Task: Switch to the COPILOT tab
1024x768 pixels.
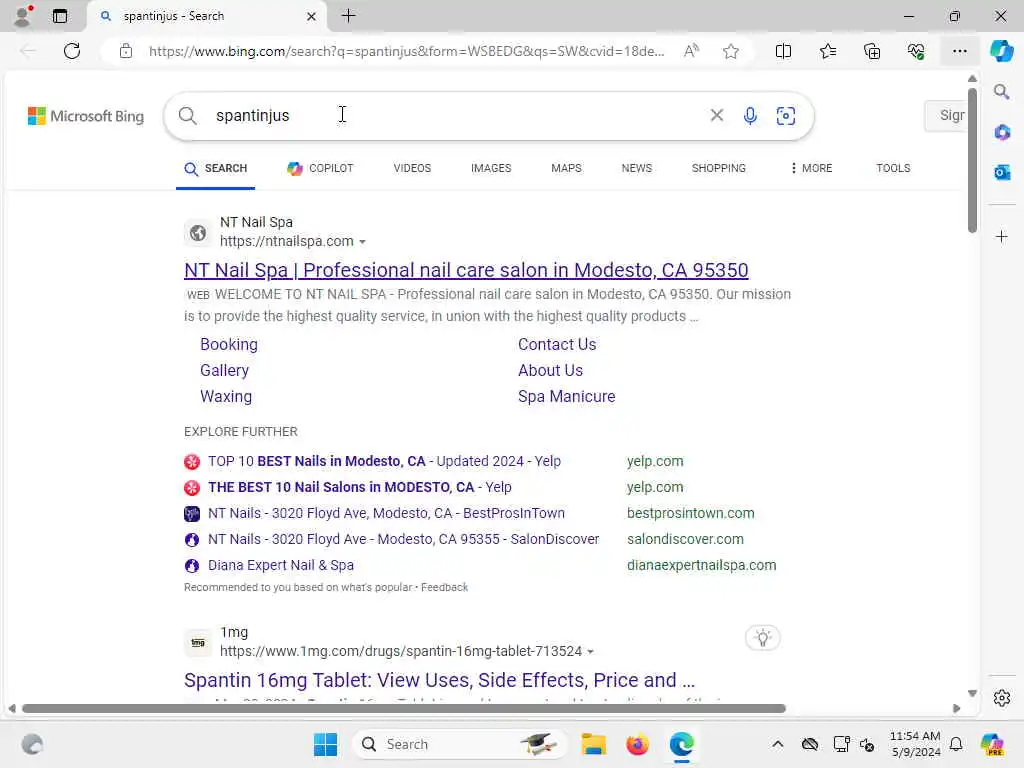Action: (320, 168)
